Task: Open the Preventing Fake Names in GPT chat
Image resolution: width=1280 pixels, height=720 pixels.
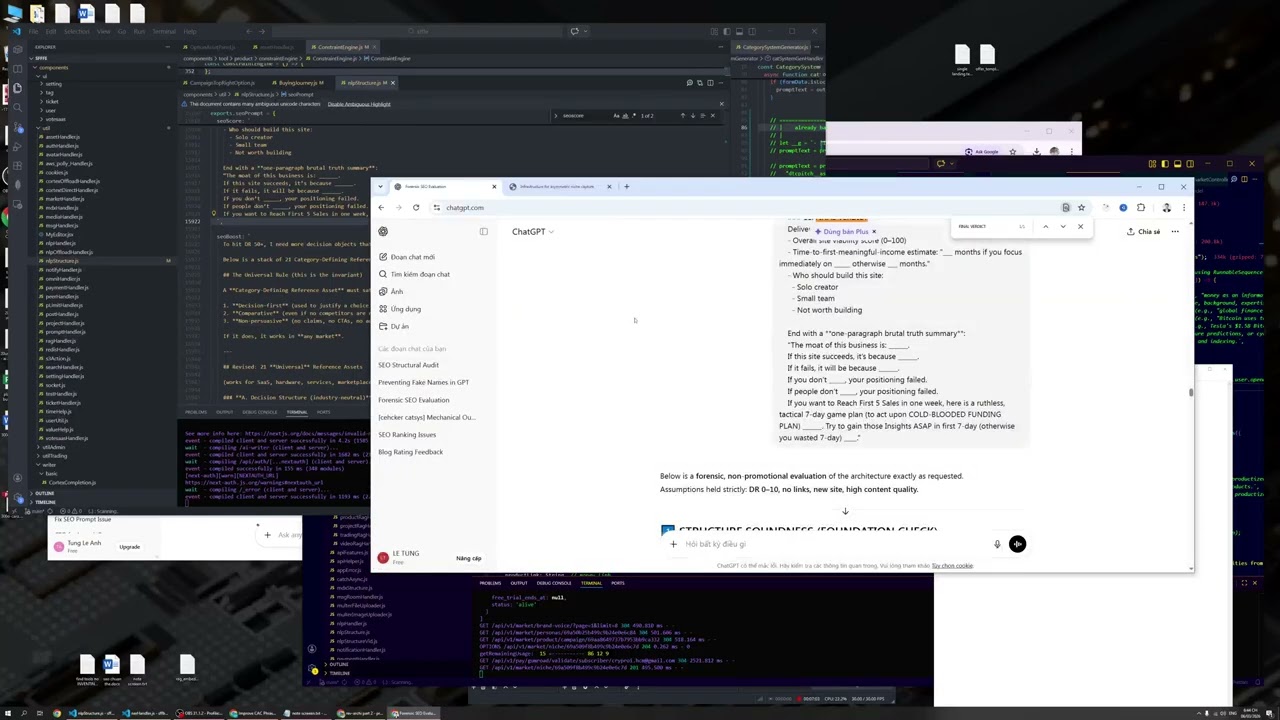Action: pyautogui.click(x=423, y=382)
